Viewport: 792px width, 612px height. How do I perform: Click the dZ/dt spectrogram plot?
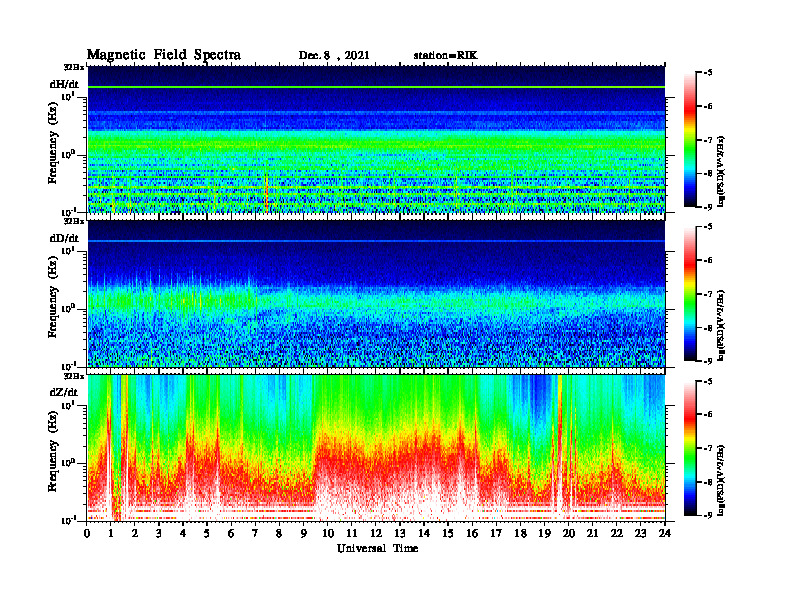coord(376,448)
